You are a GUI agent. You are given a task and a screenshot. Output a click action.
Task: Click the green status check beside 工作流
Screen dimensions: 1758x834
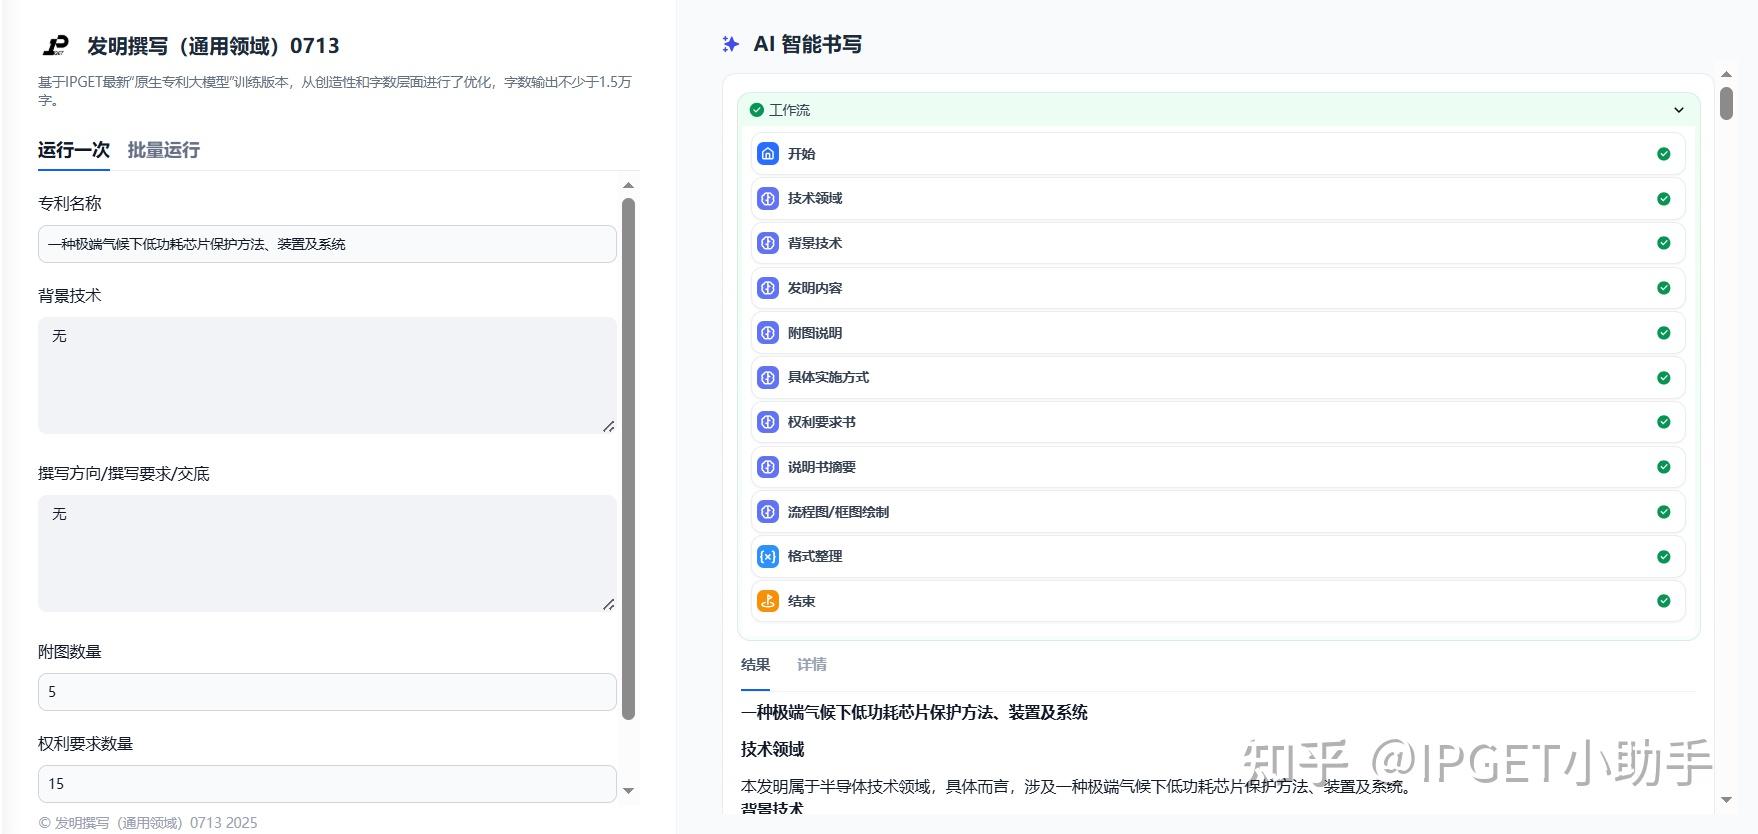coord(756,110)
